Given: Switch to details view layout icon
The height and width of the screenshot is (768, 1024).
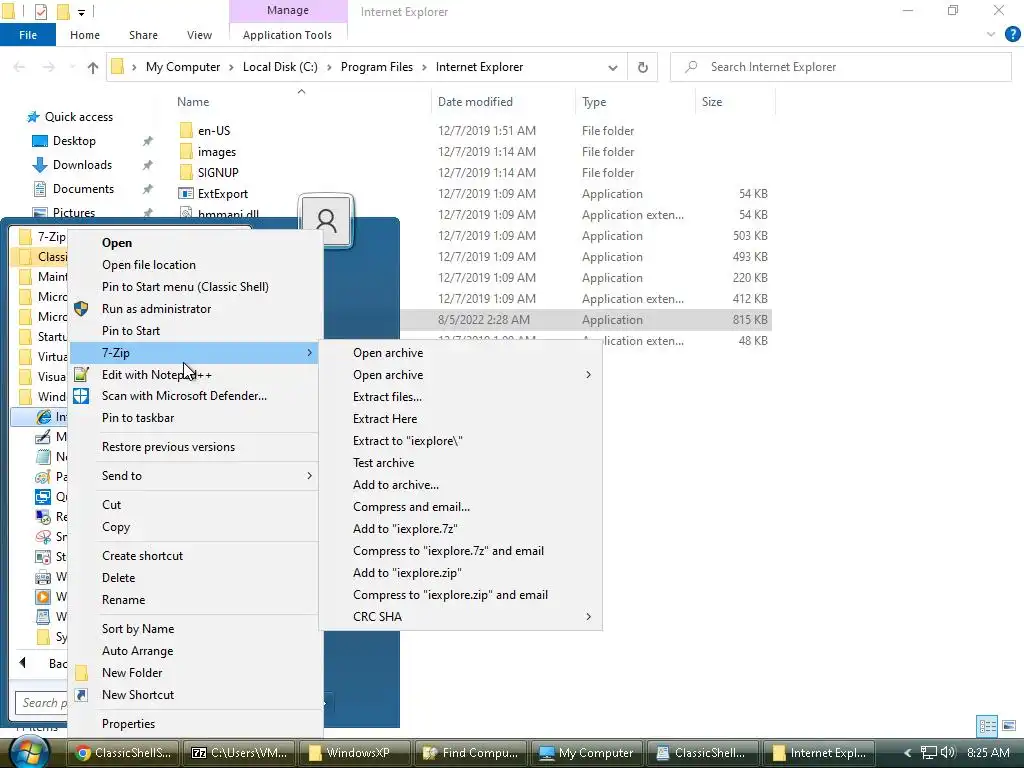Looking at the screenshot, I should pos(987,726).
